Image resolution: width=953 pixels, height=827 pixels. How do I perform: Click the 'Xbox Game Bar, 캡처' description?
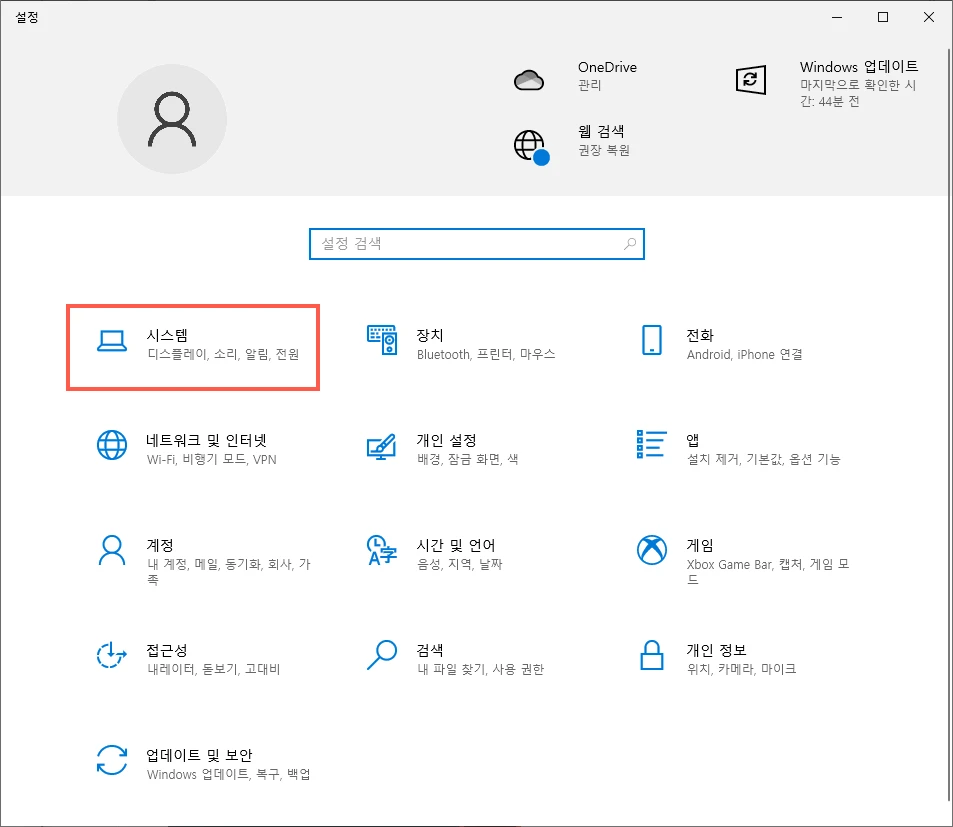[x=768, y=572]
